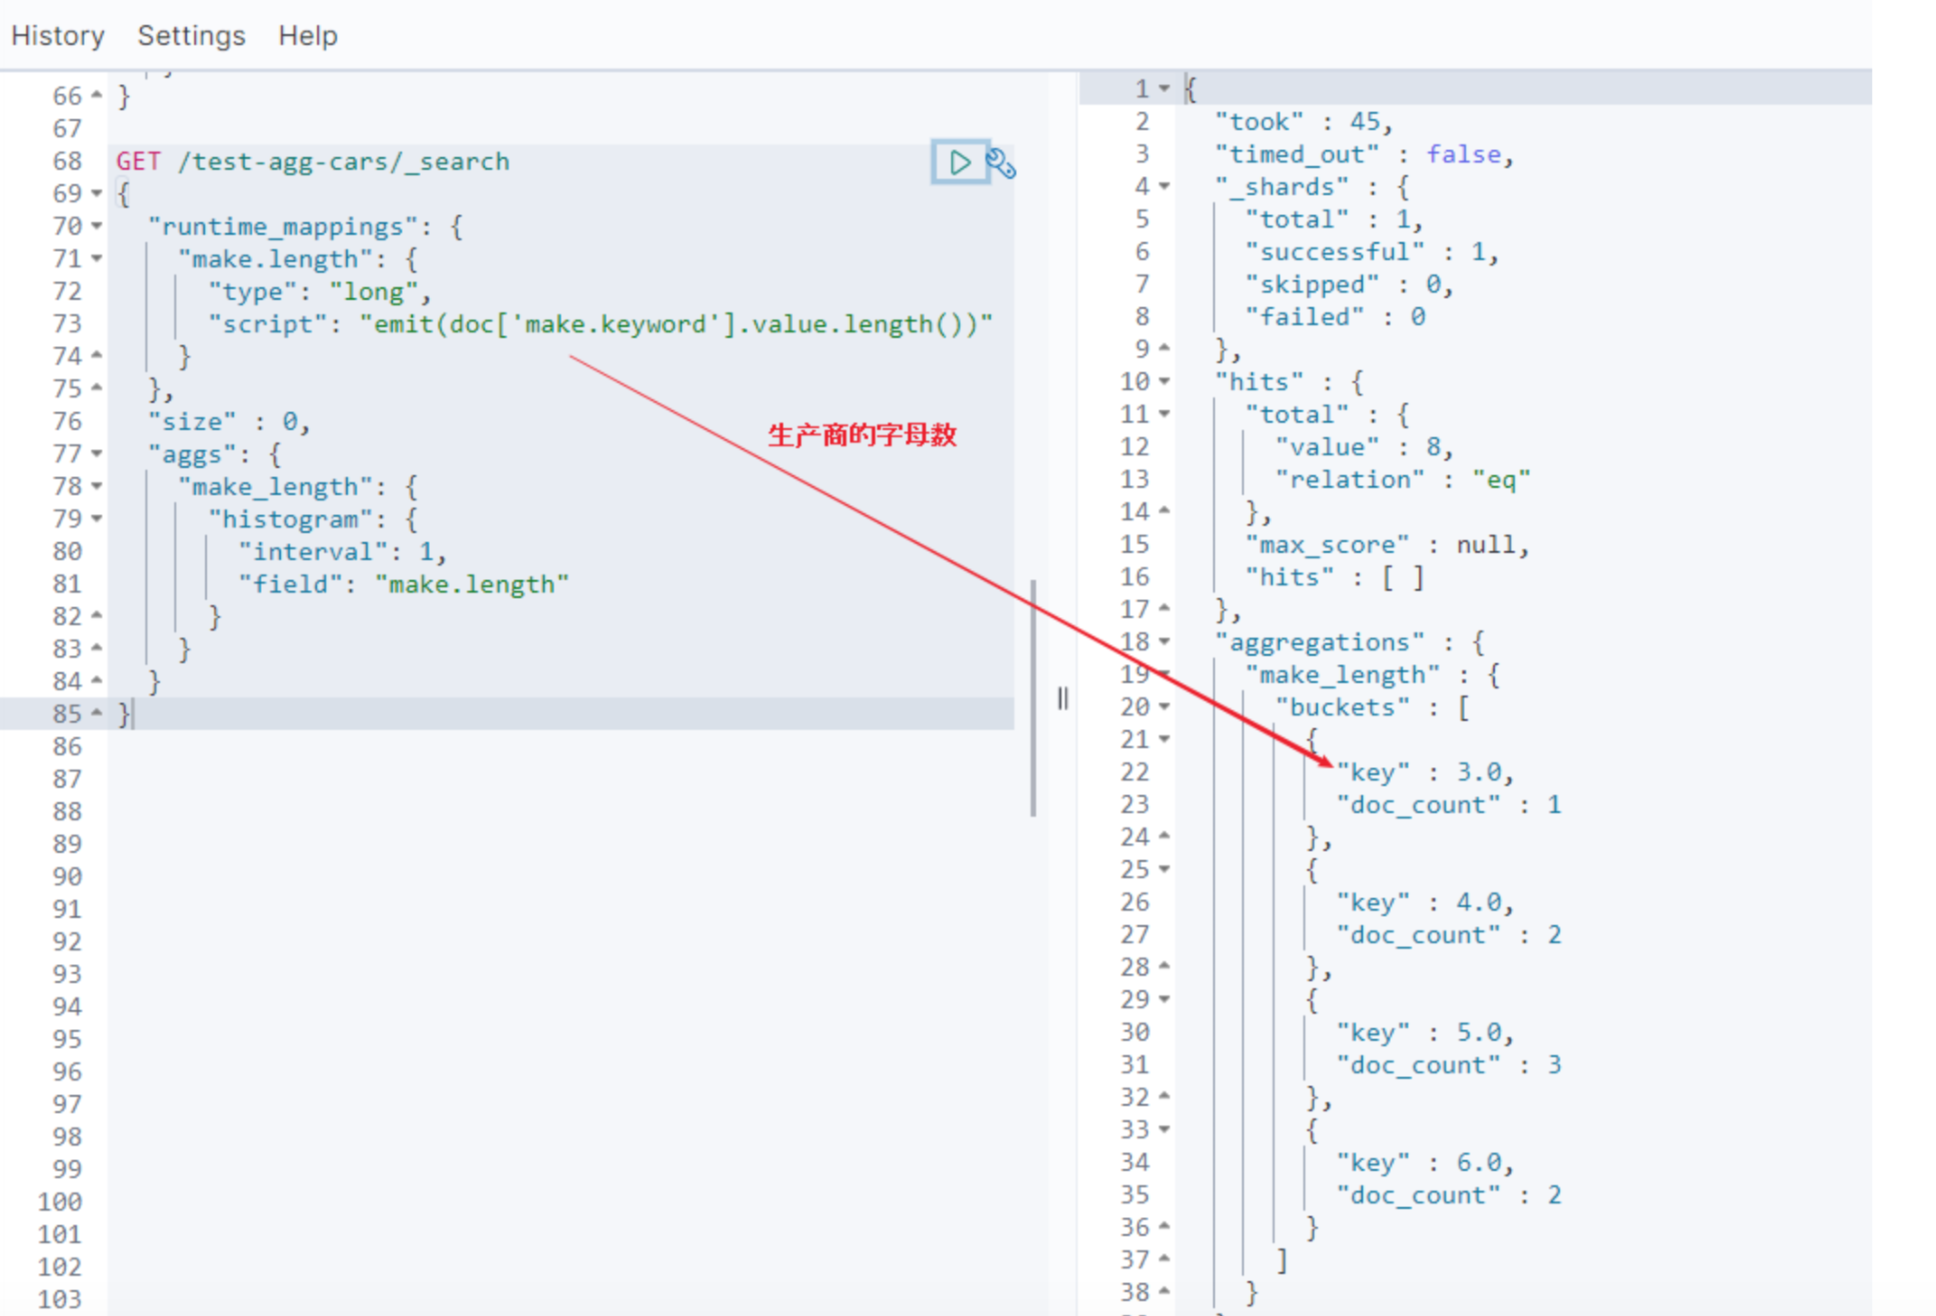Click the GET request line text

pos(313,161)
